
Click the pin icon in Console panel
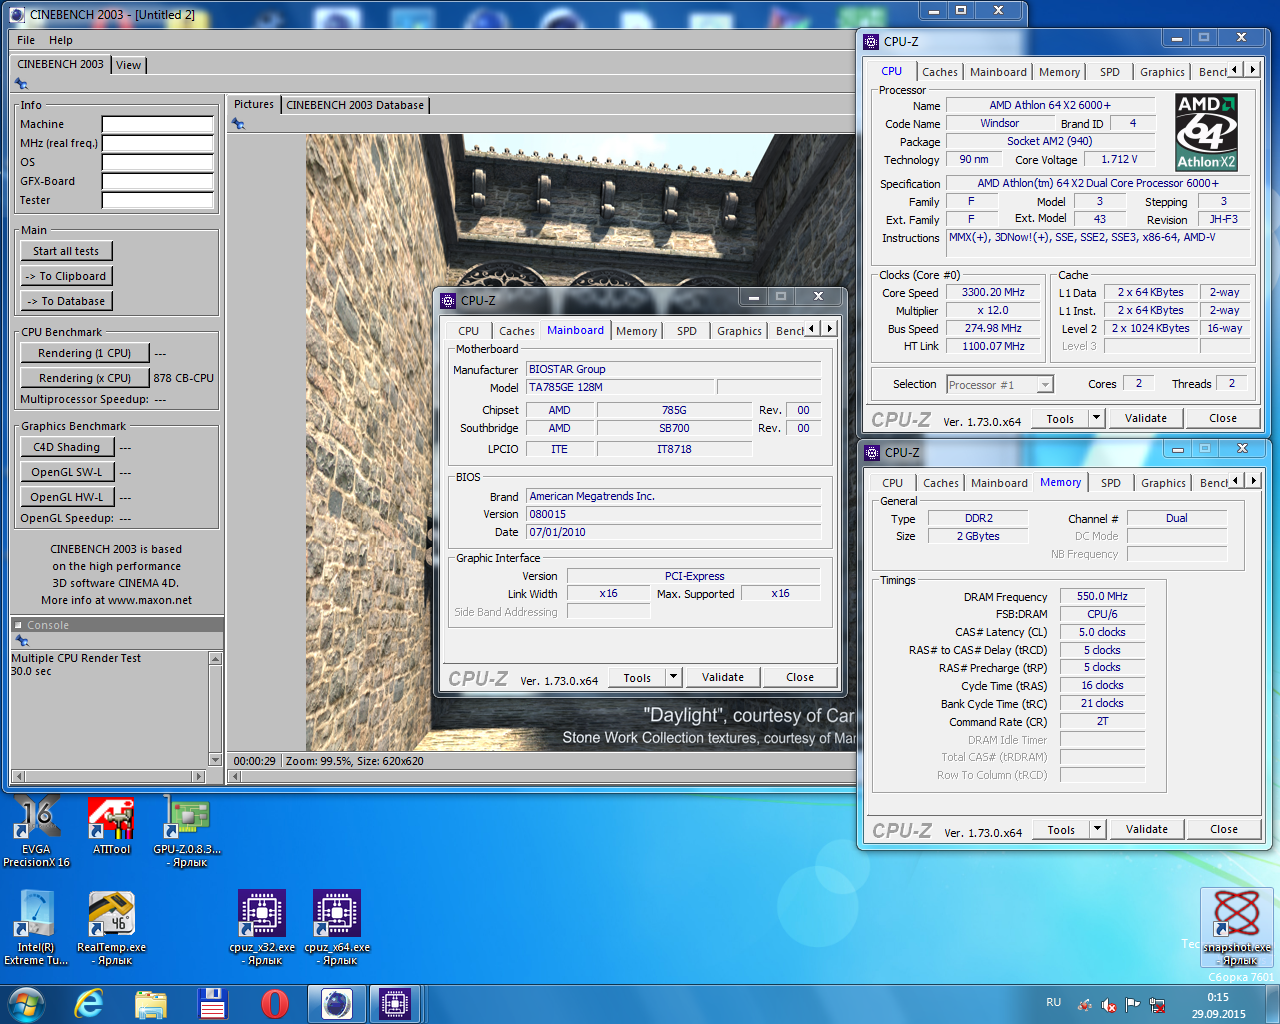[x=22, y=640]
